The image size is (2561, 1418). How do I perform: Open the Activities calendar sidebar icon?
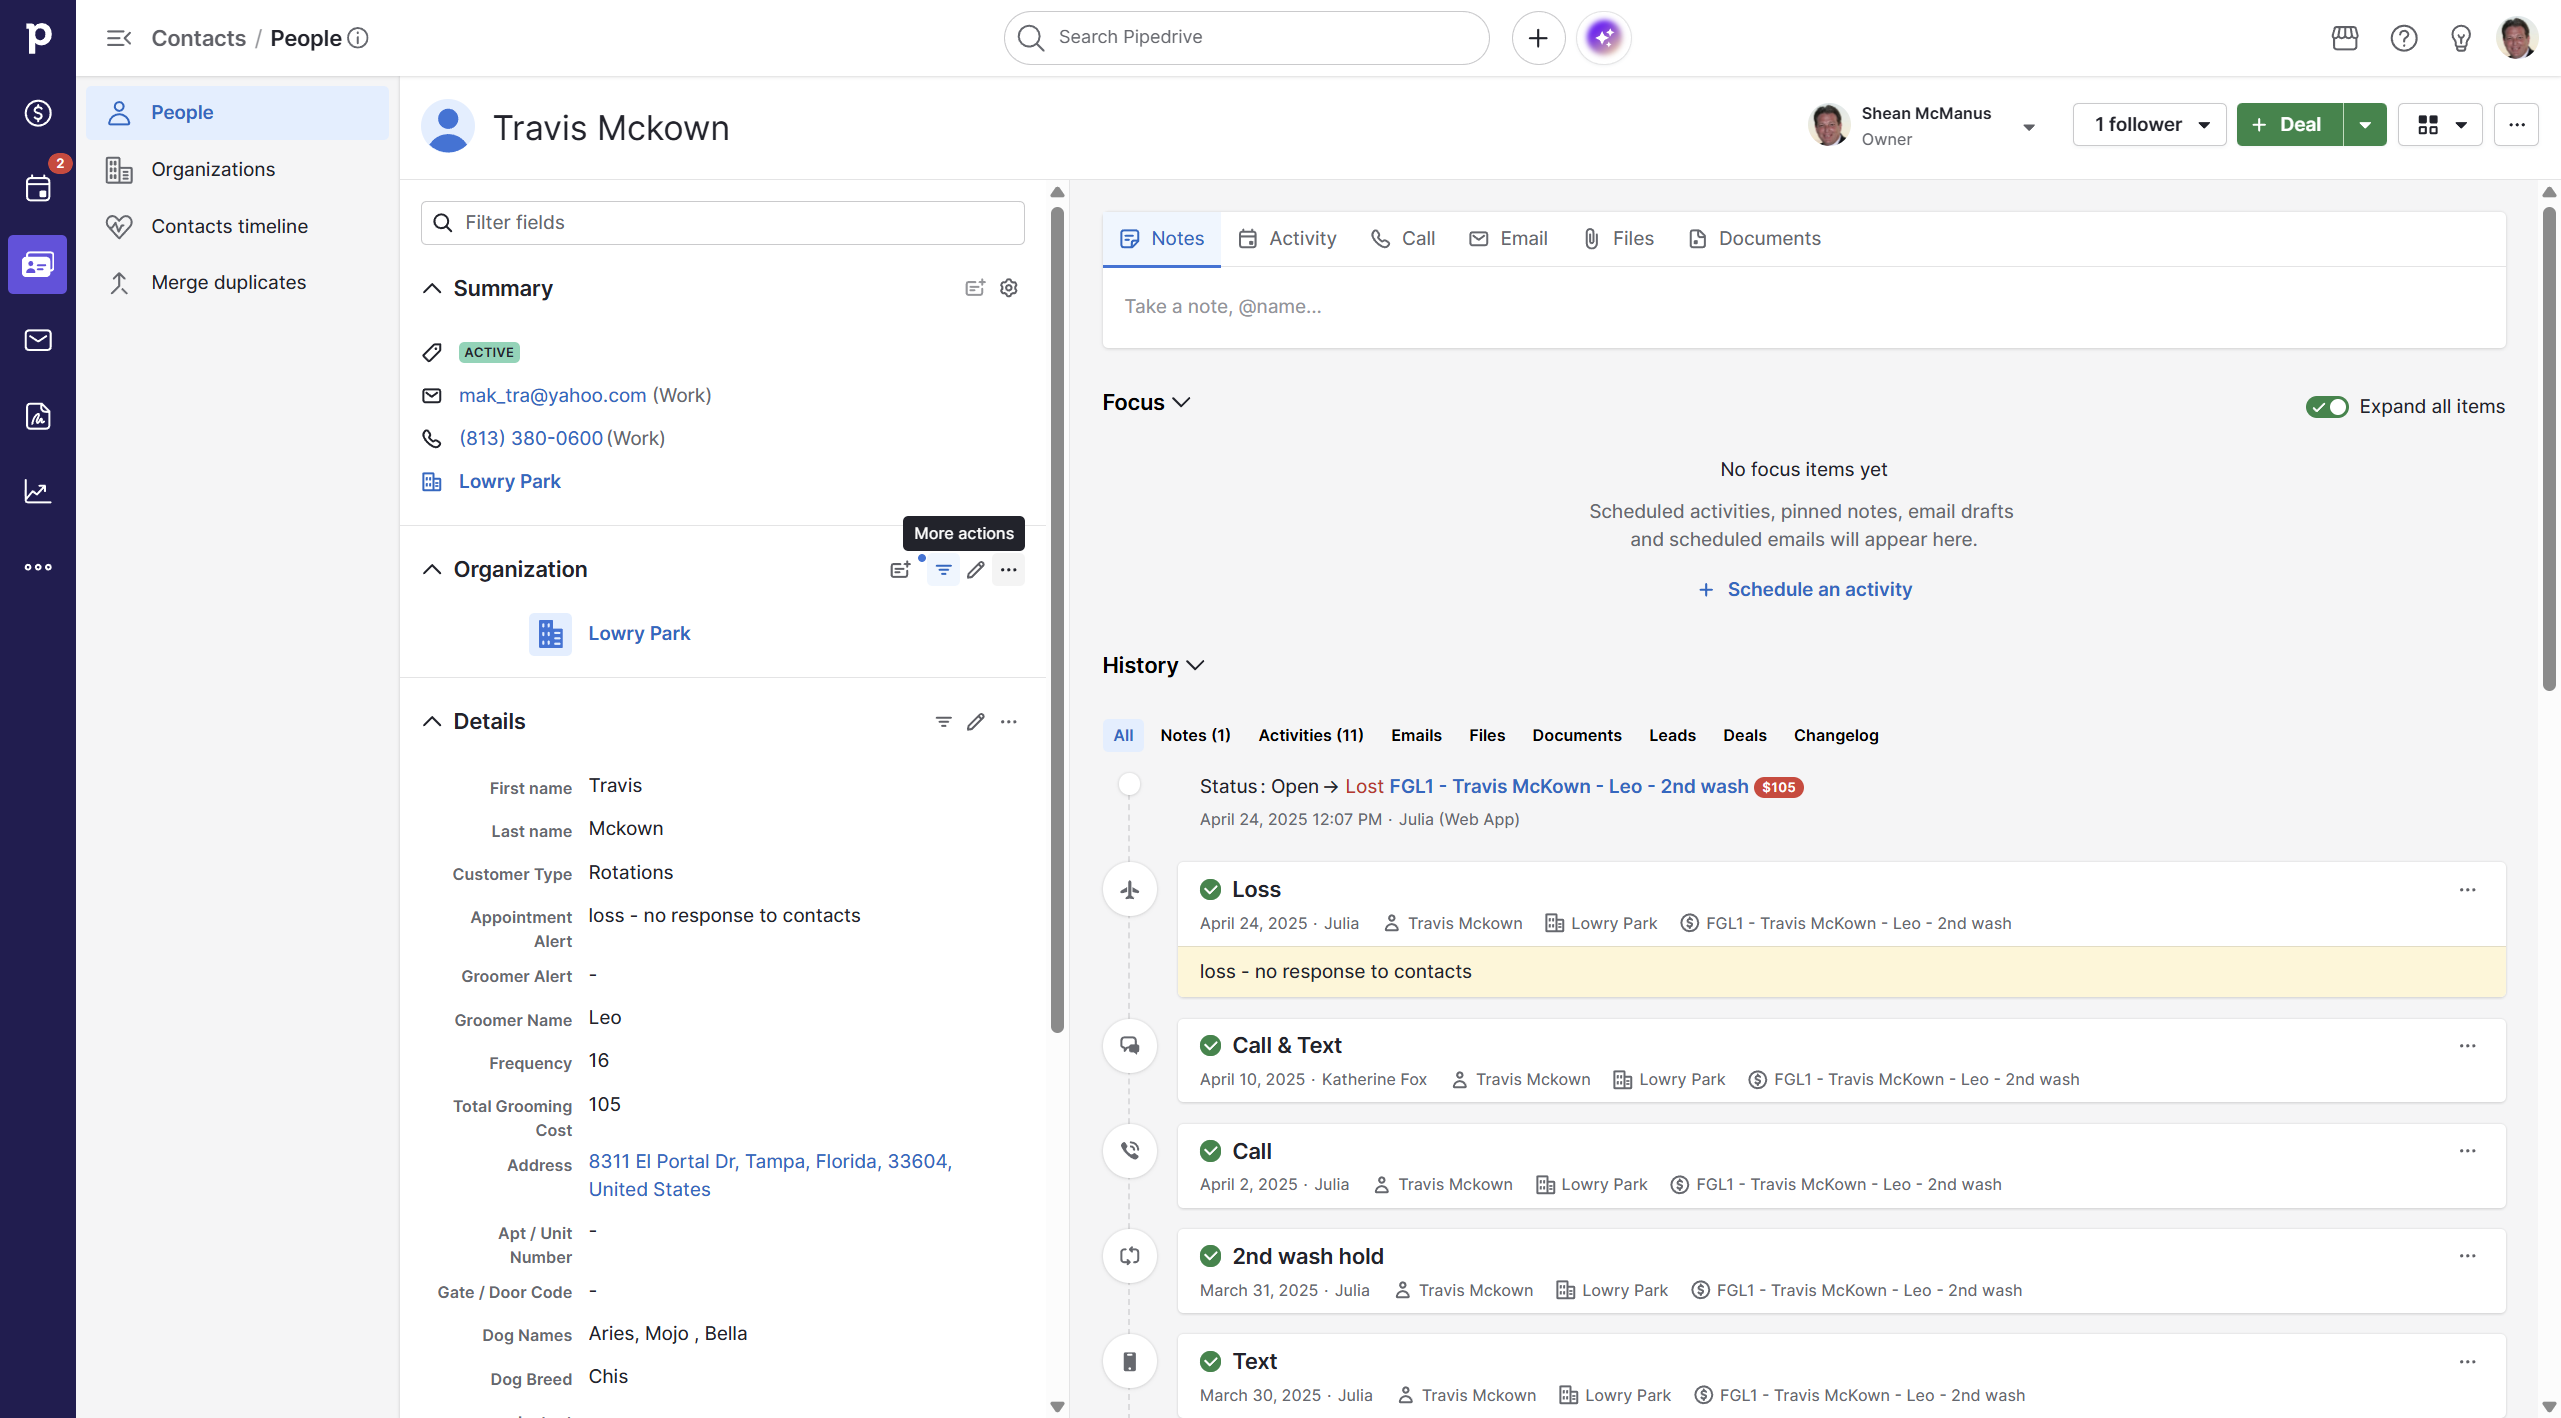pos(38,188)
